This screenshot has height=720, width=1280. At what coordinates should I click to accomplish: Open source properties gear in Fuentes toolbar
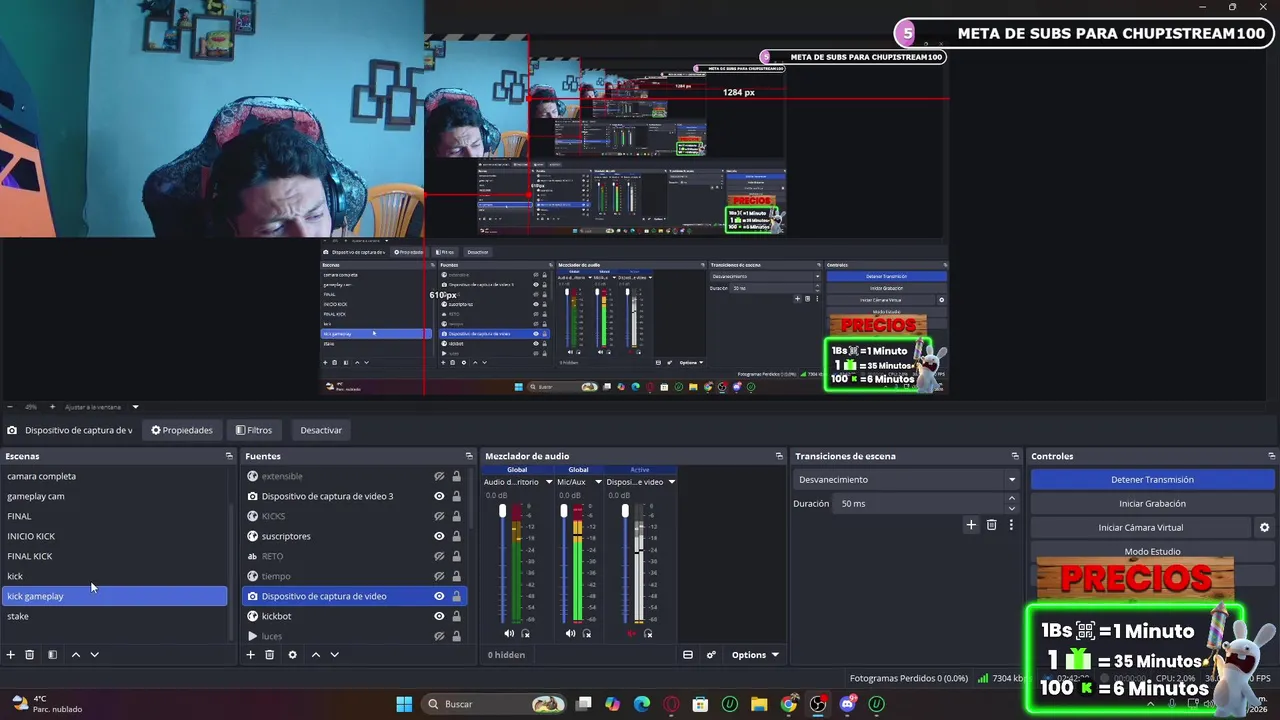point(292,655)
